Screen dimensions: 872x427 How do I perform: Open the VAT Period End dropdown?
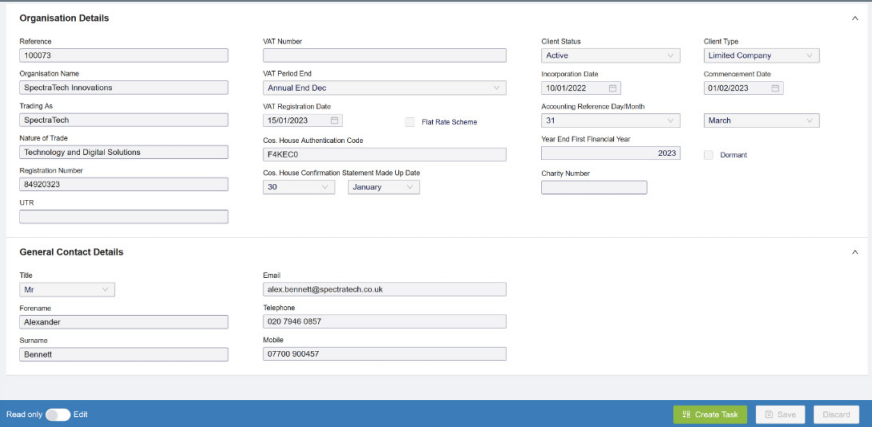click(384, 88)
